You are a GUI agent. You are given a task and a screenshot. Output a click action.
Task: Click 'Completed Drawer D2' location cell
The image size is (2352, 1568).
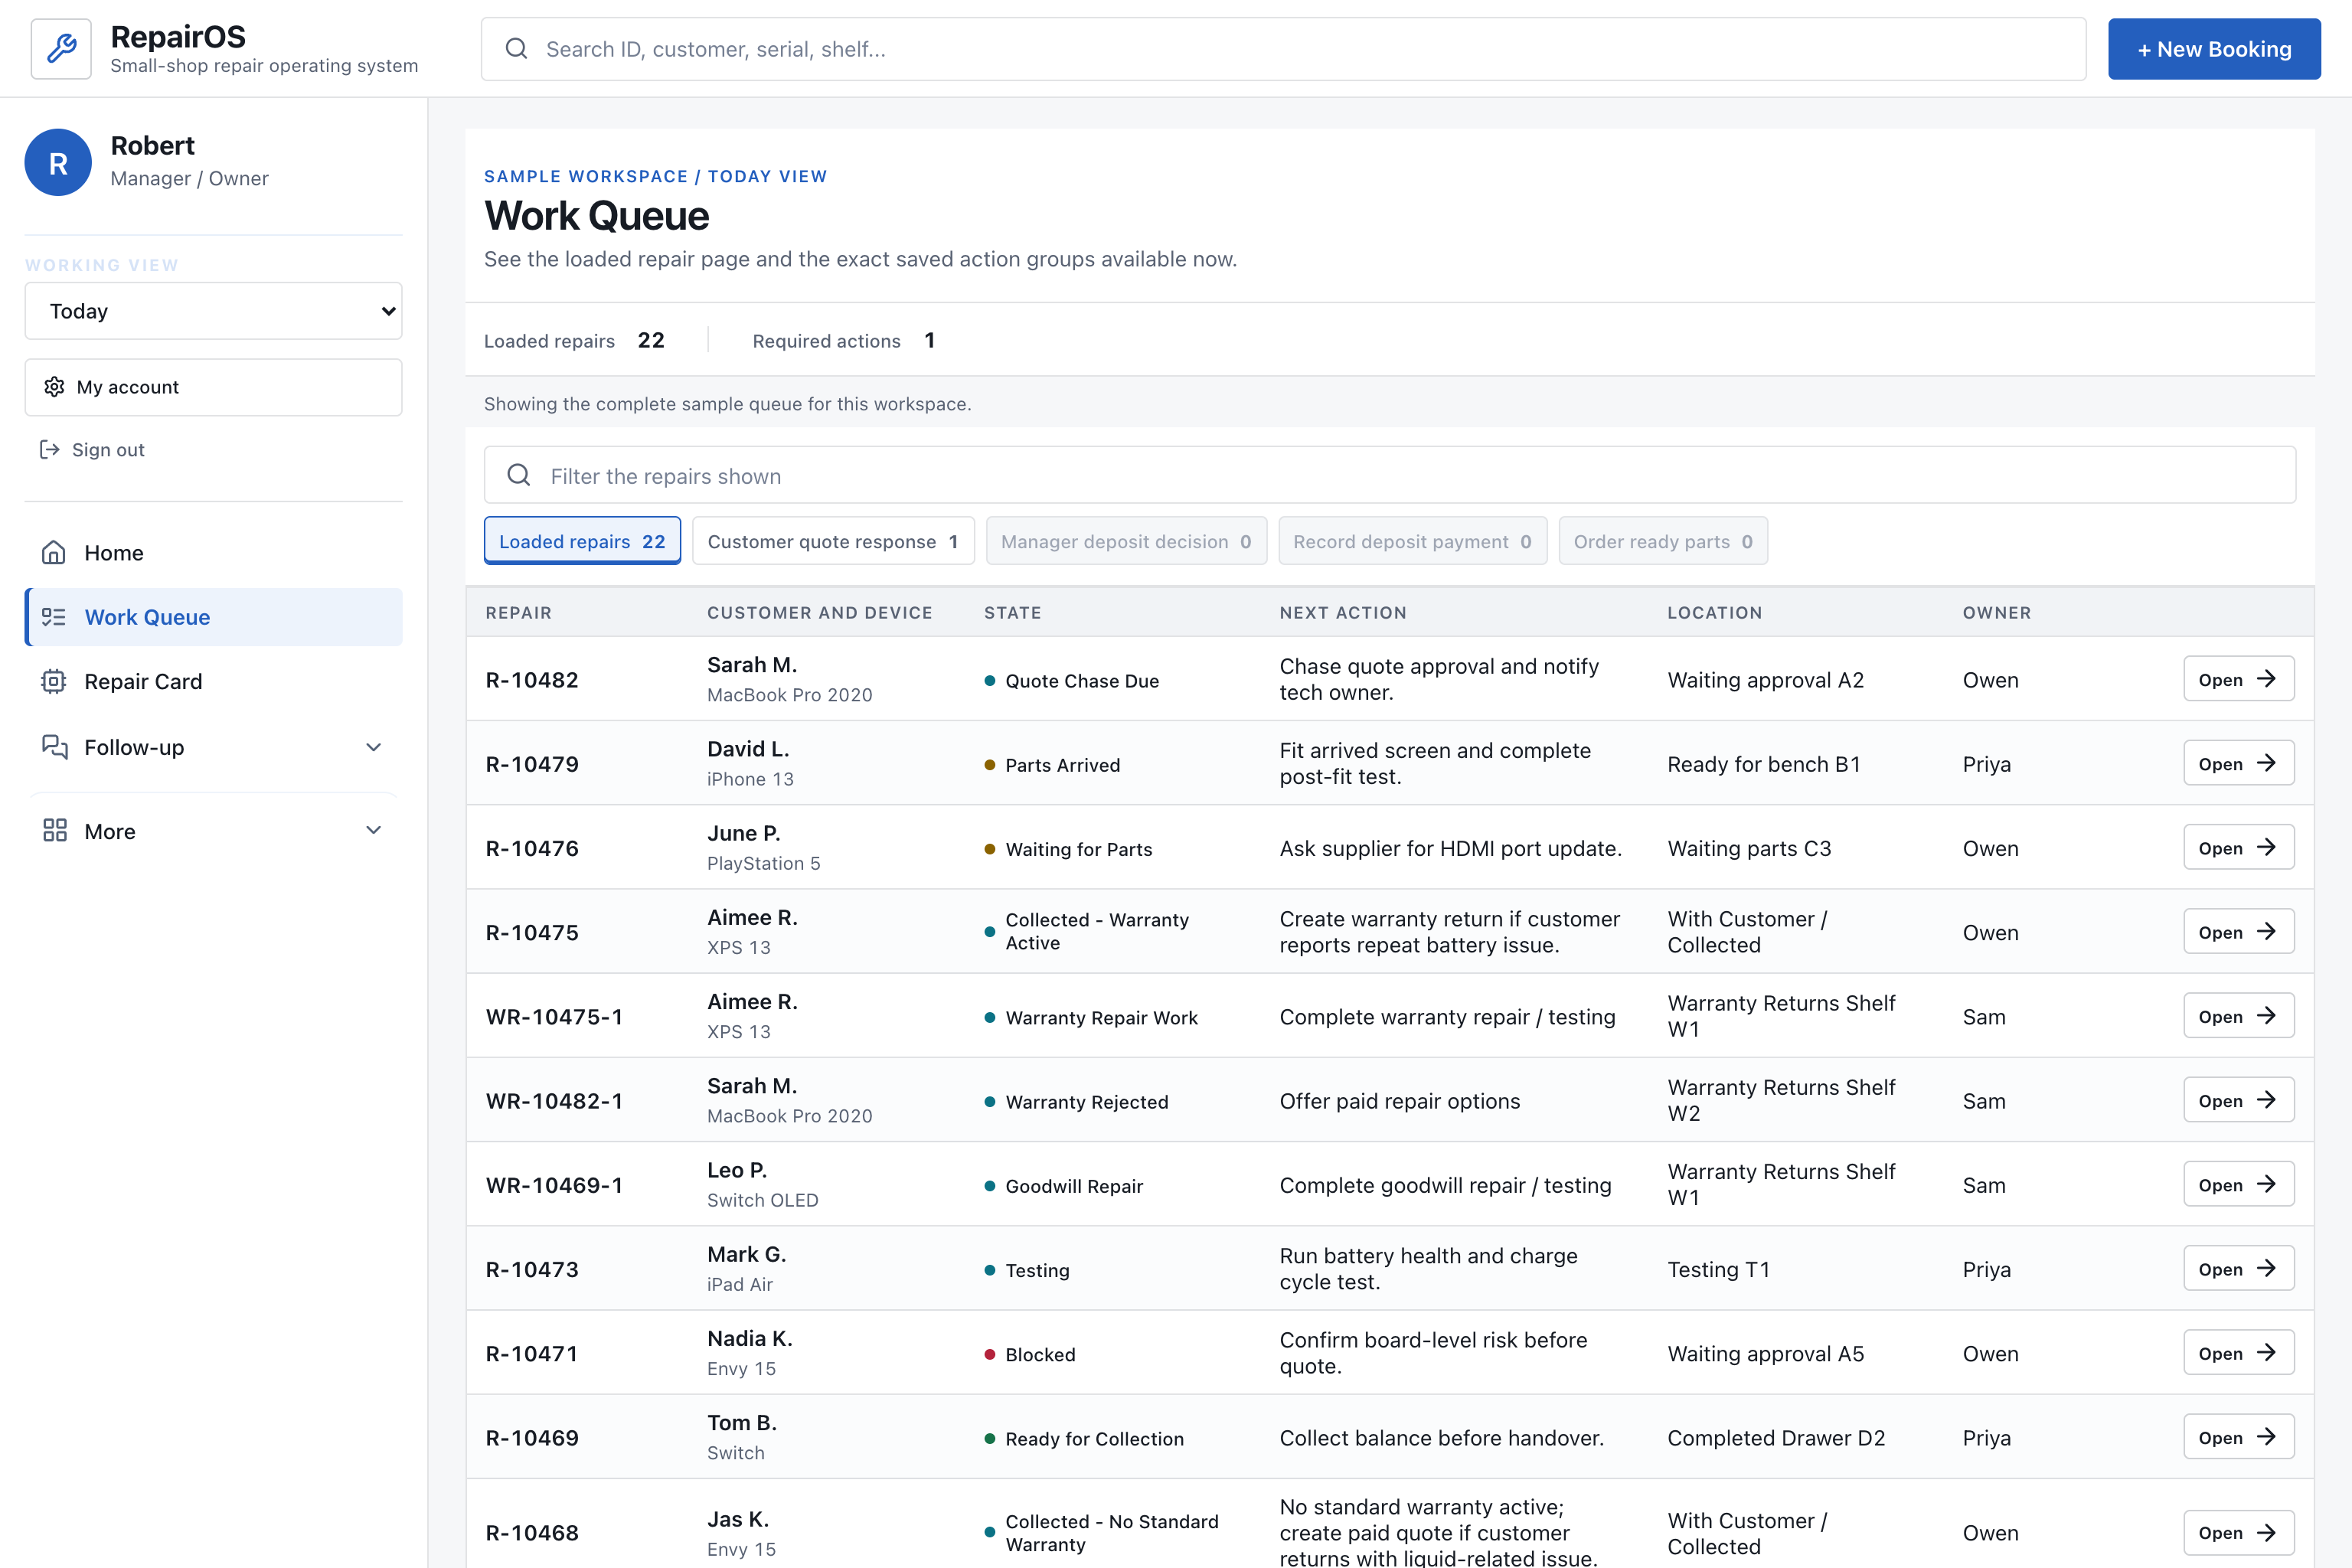(x=1775, y=1438)
